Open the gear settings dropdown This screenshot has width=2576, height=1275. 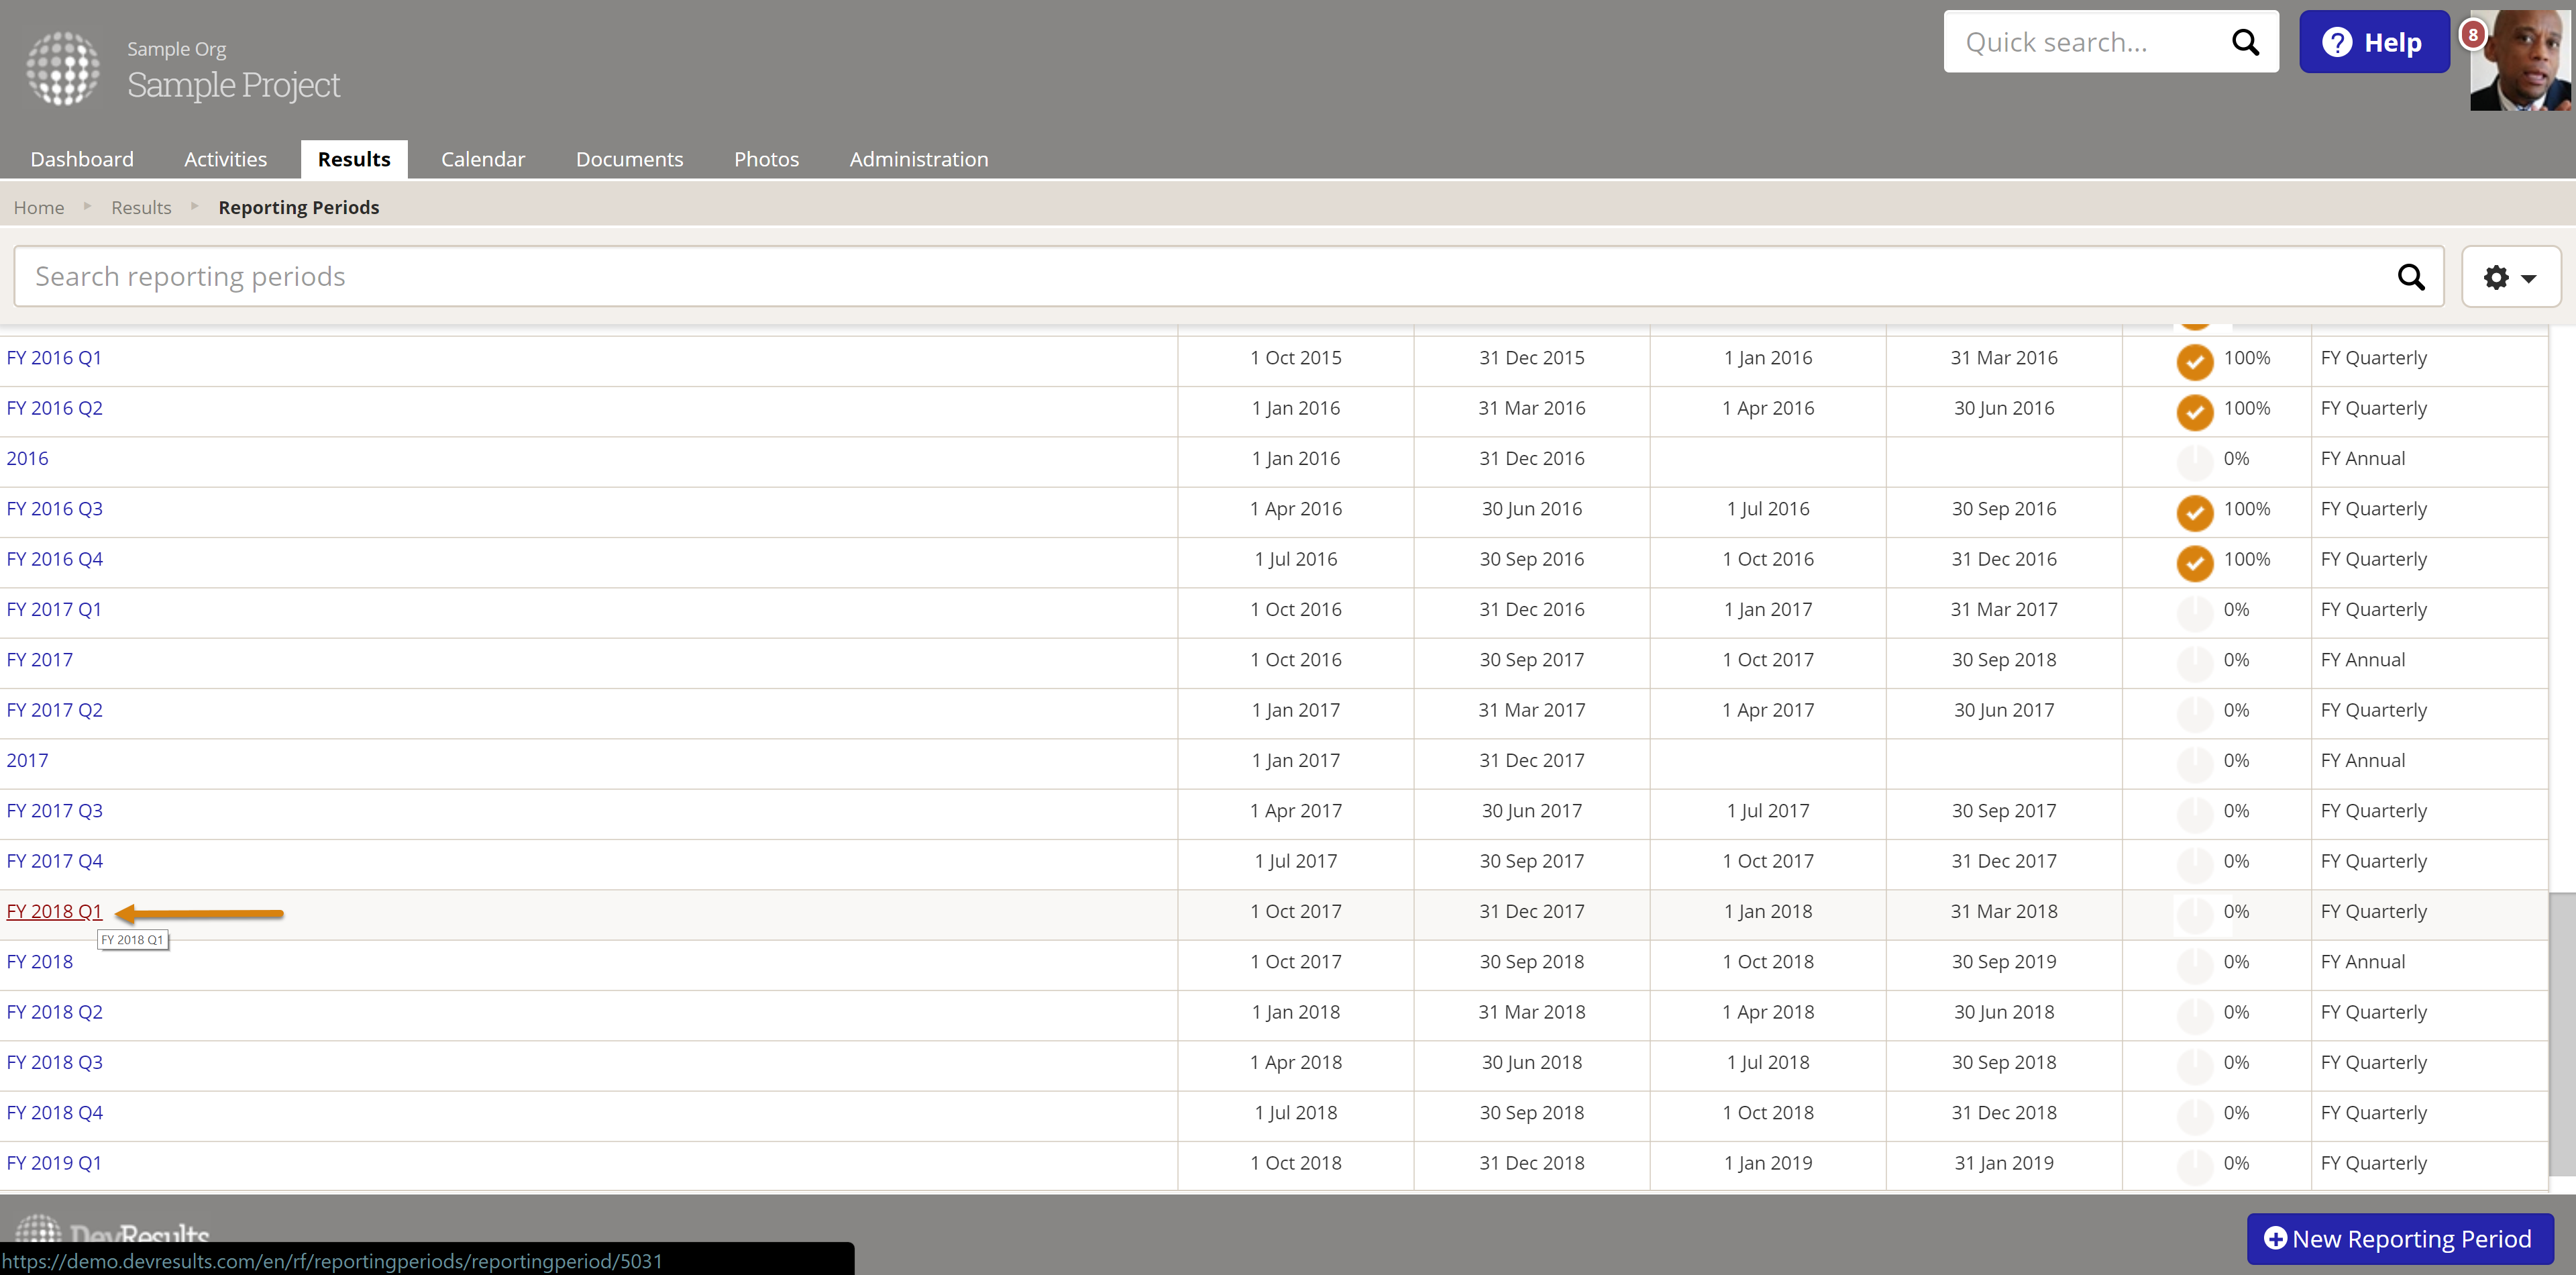pyautogui.click(x=2510, y=277)
